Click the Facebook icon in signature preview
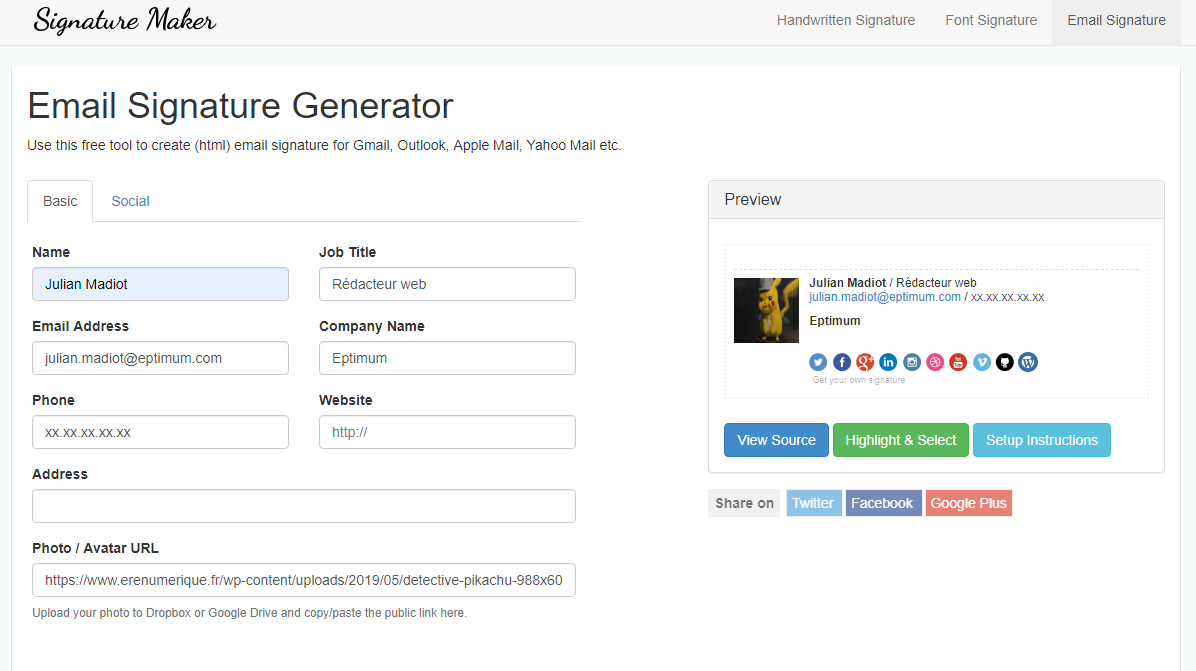Viewport: 1196px width, 671px height. click(x=841, y=362)
